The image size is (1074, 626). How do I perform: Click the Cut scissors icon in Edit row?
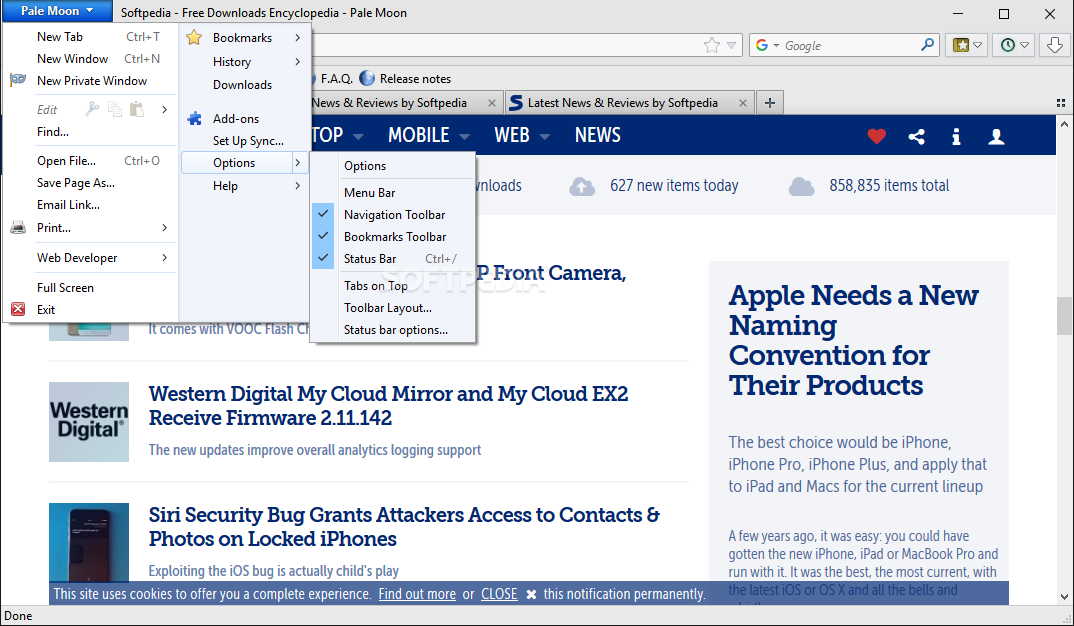(x=92, y=109)
